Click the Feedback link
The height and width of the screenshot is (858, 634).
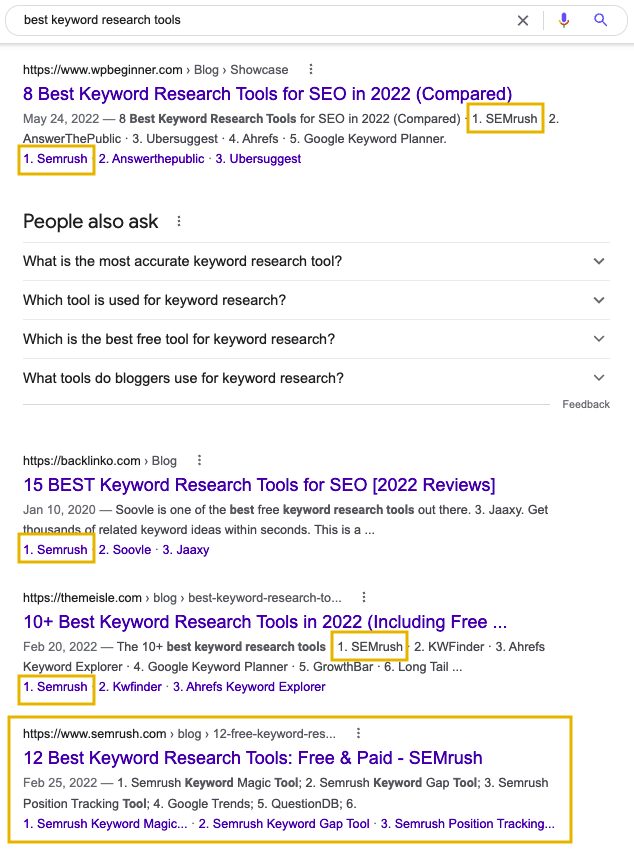coord(586,404)
